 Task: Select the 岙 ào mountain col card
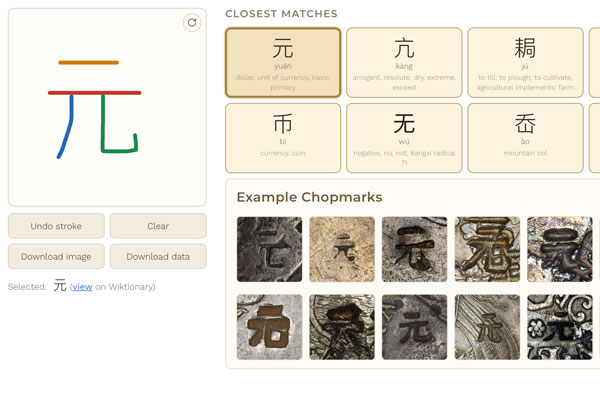click(x=525, y=138)
